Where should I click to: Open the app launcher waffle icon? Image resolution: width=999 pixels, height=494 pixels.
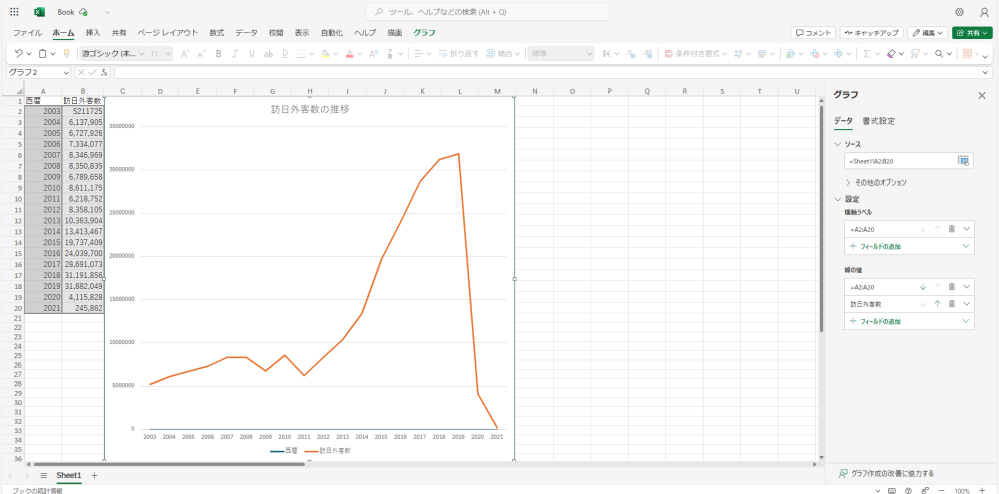click(14, 12)
